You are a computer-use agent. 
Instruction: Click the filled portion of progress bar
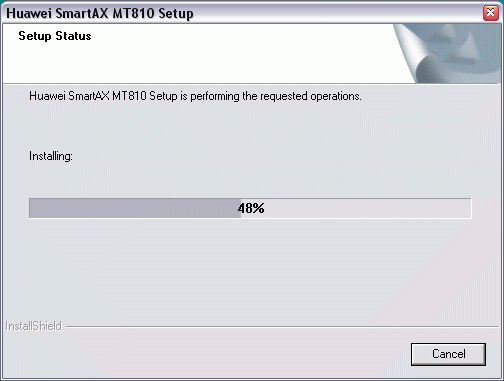click(x=135, y=208)
